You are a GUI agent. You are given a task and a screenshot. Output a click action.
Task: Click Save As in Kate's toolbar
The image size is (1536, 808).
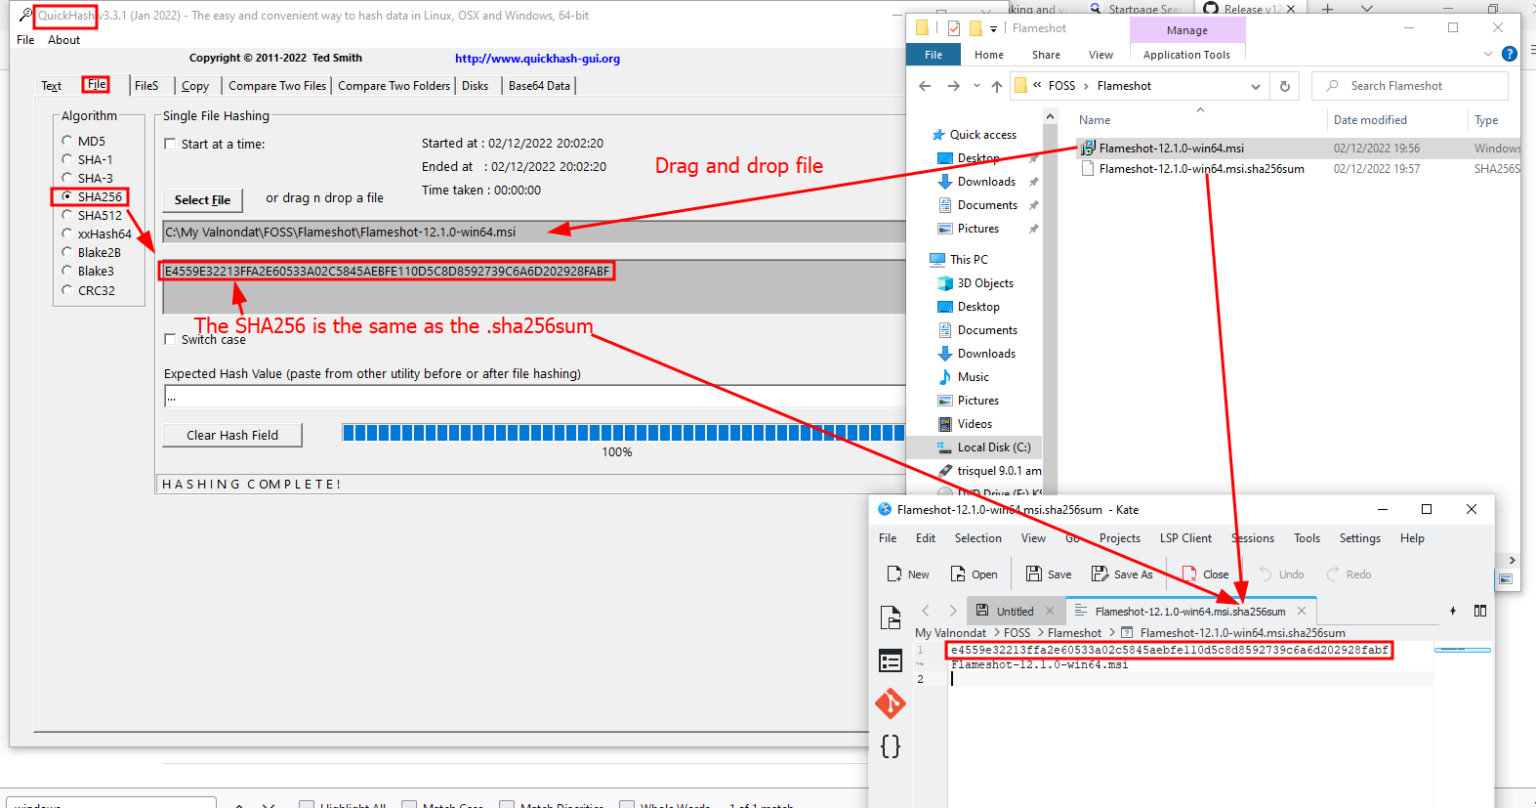(1121, 573)
